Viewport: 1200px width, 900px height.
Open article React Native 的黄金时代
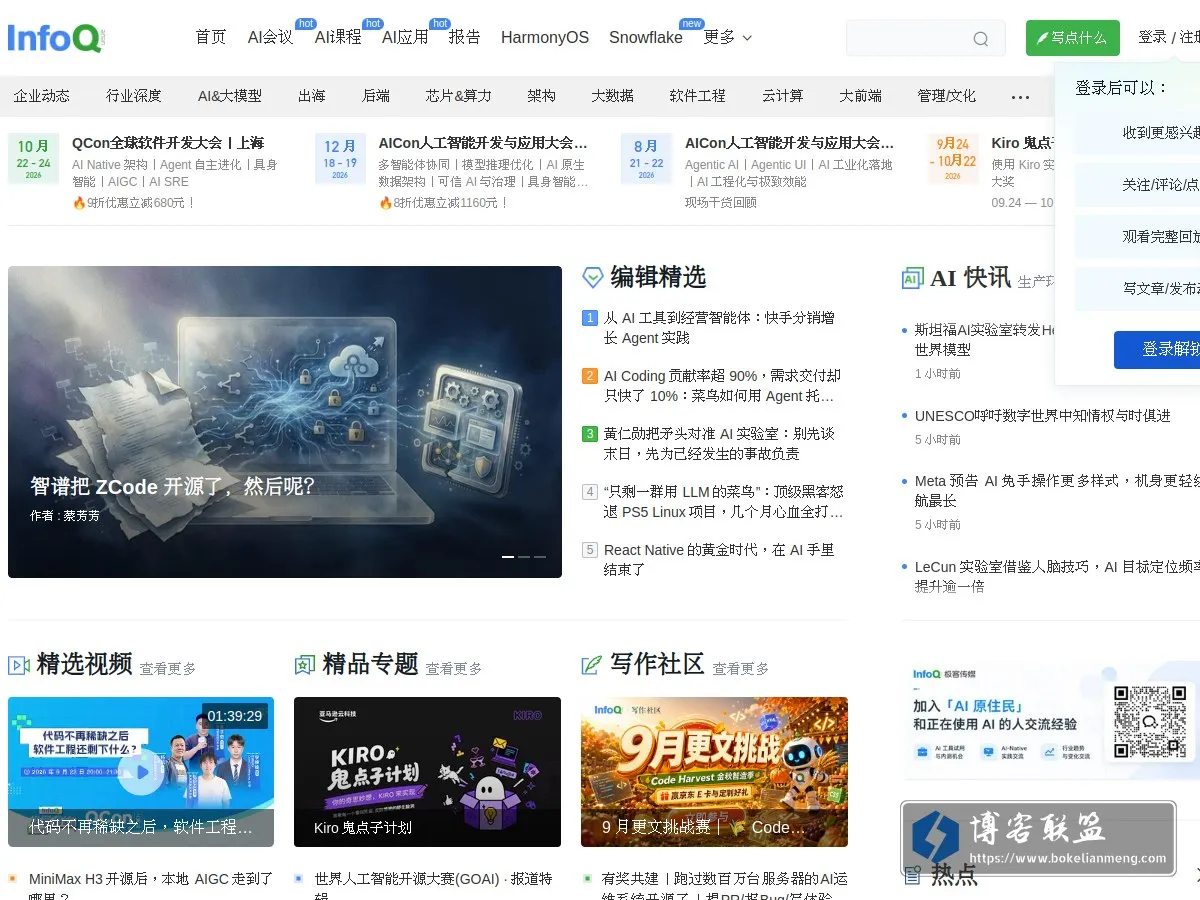tap(719, 560)
